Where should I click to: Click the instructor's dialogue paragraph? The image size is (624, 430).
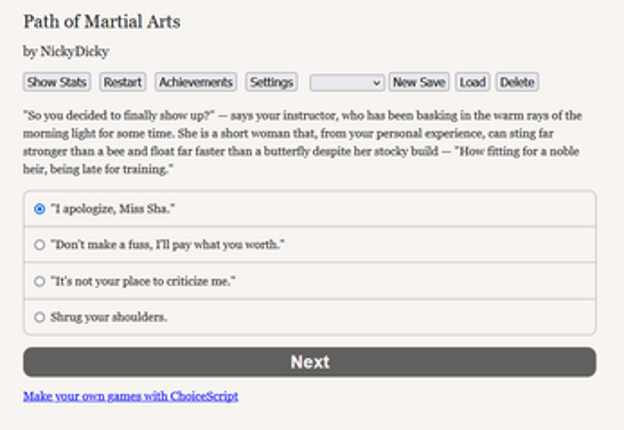(302, 142)
